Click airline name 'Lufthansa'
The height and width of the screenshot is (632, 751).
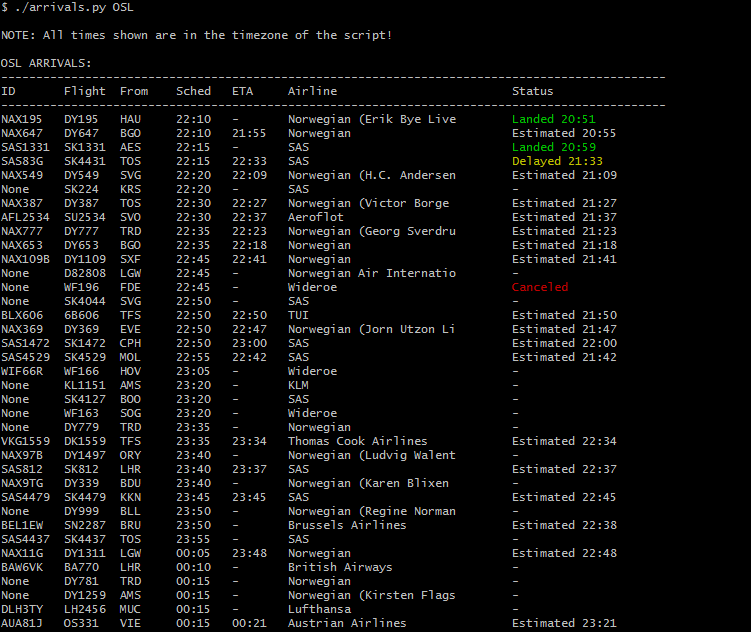(x=319, y=609)
